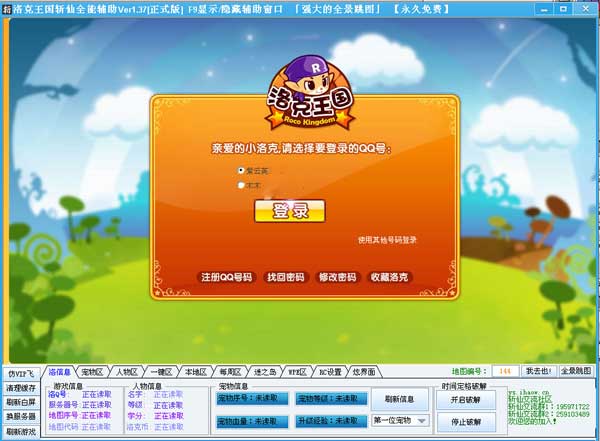Image resolution: width=600 pixels, height=441 pixels.
Task: Switch to 炫界面 tab
Action: (x=364, y=372)
